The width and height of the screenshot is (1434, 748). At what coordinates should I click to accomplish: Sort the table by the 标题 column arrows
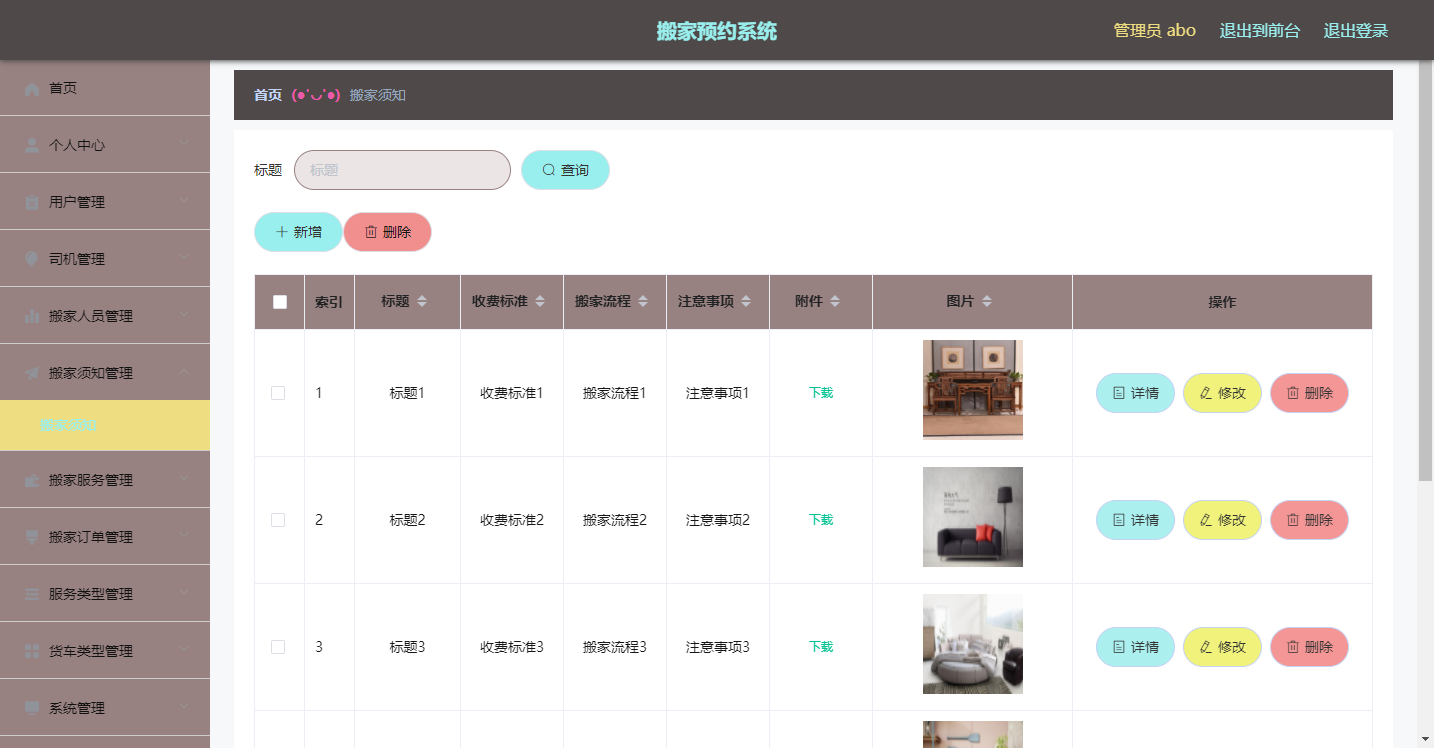click(422, 302)
